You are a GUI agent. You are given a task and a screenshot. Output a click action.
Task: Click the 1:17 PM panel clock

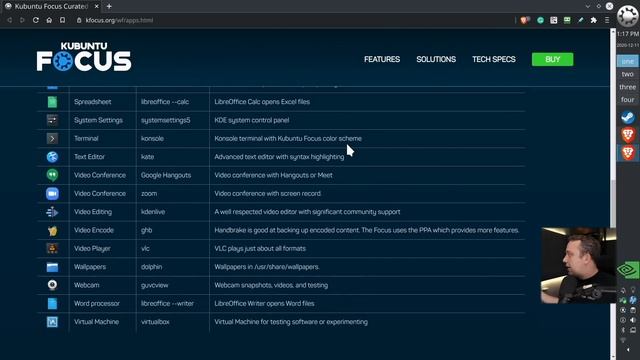pos(628,34)
